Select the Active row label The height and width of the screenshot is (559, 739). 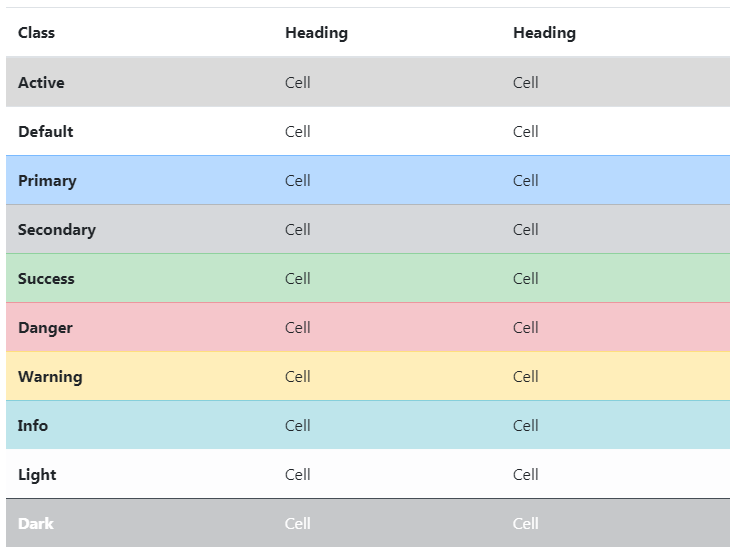(41, 83)
